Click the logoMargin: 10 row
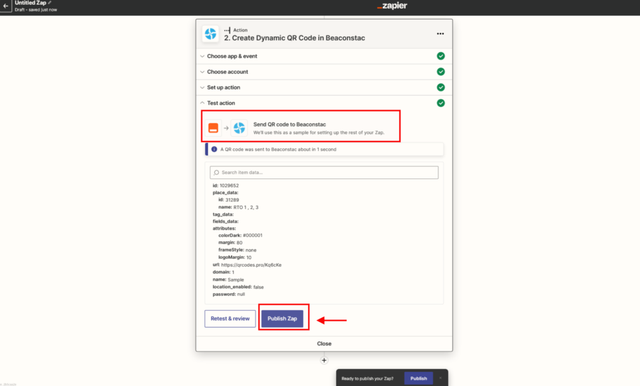640x386 pixels. (x=235, y=257)
